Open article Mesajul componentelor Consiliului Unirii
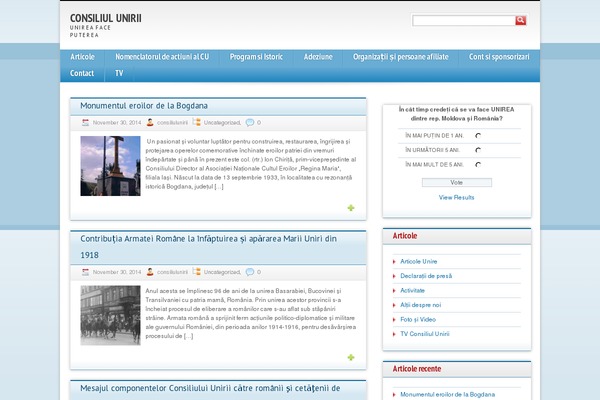 (210, 388)
